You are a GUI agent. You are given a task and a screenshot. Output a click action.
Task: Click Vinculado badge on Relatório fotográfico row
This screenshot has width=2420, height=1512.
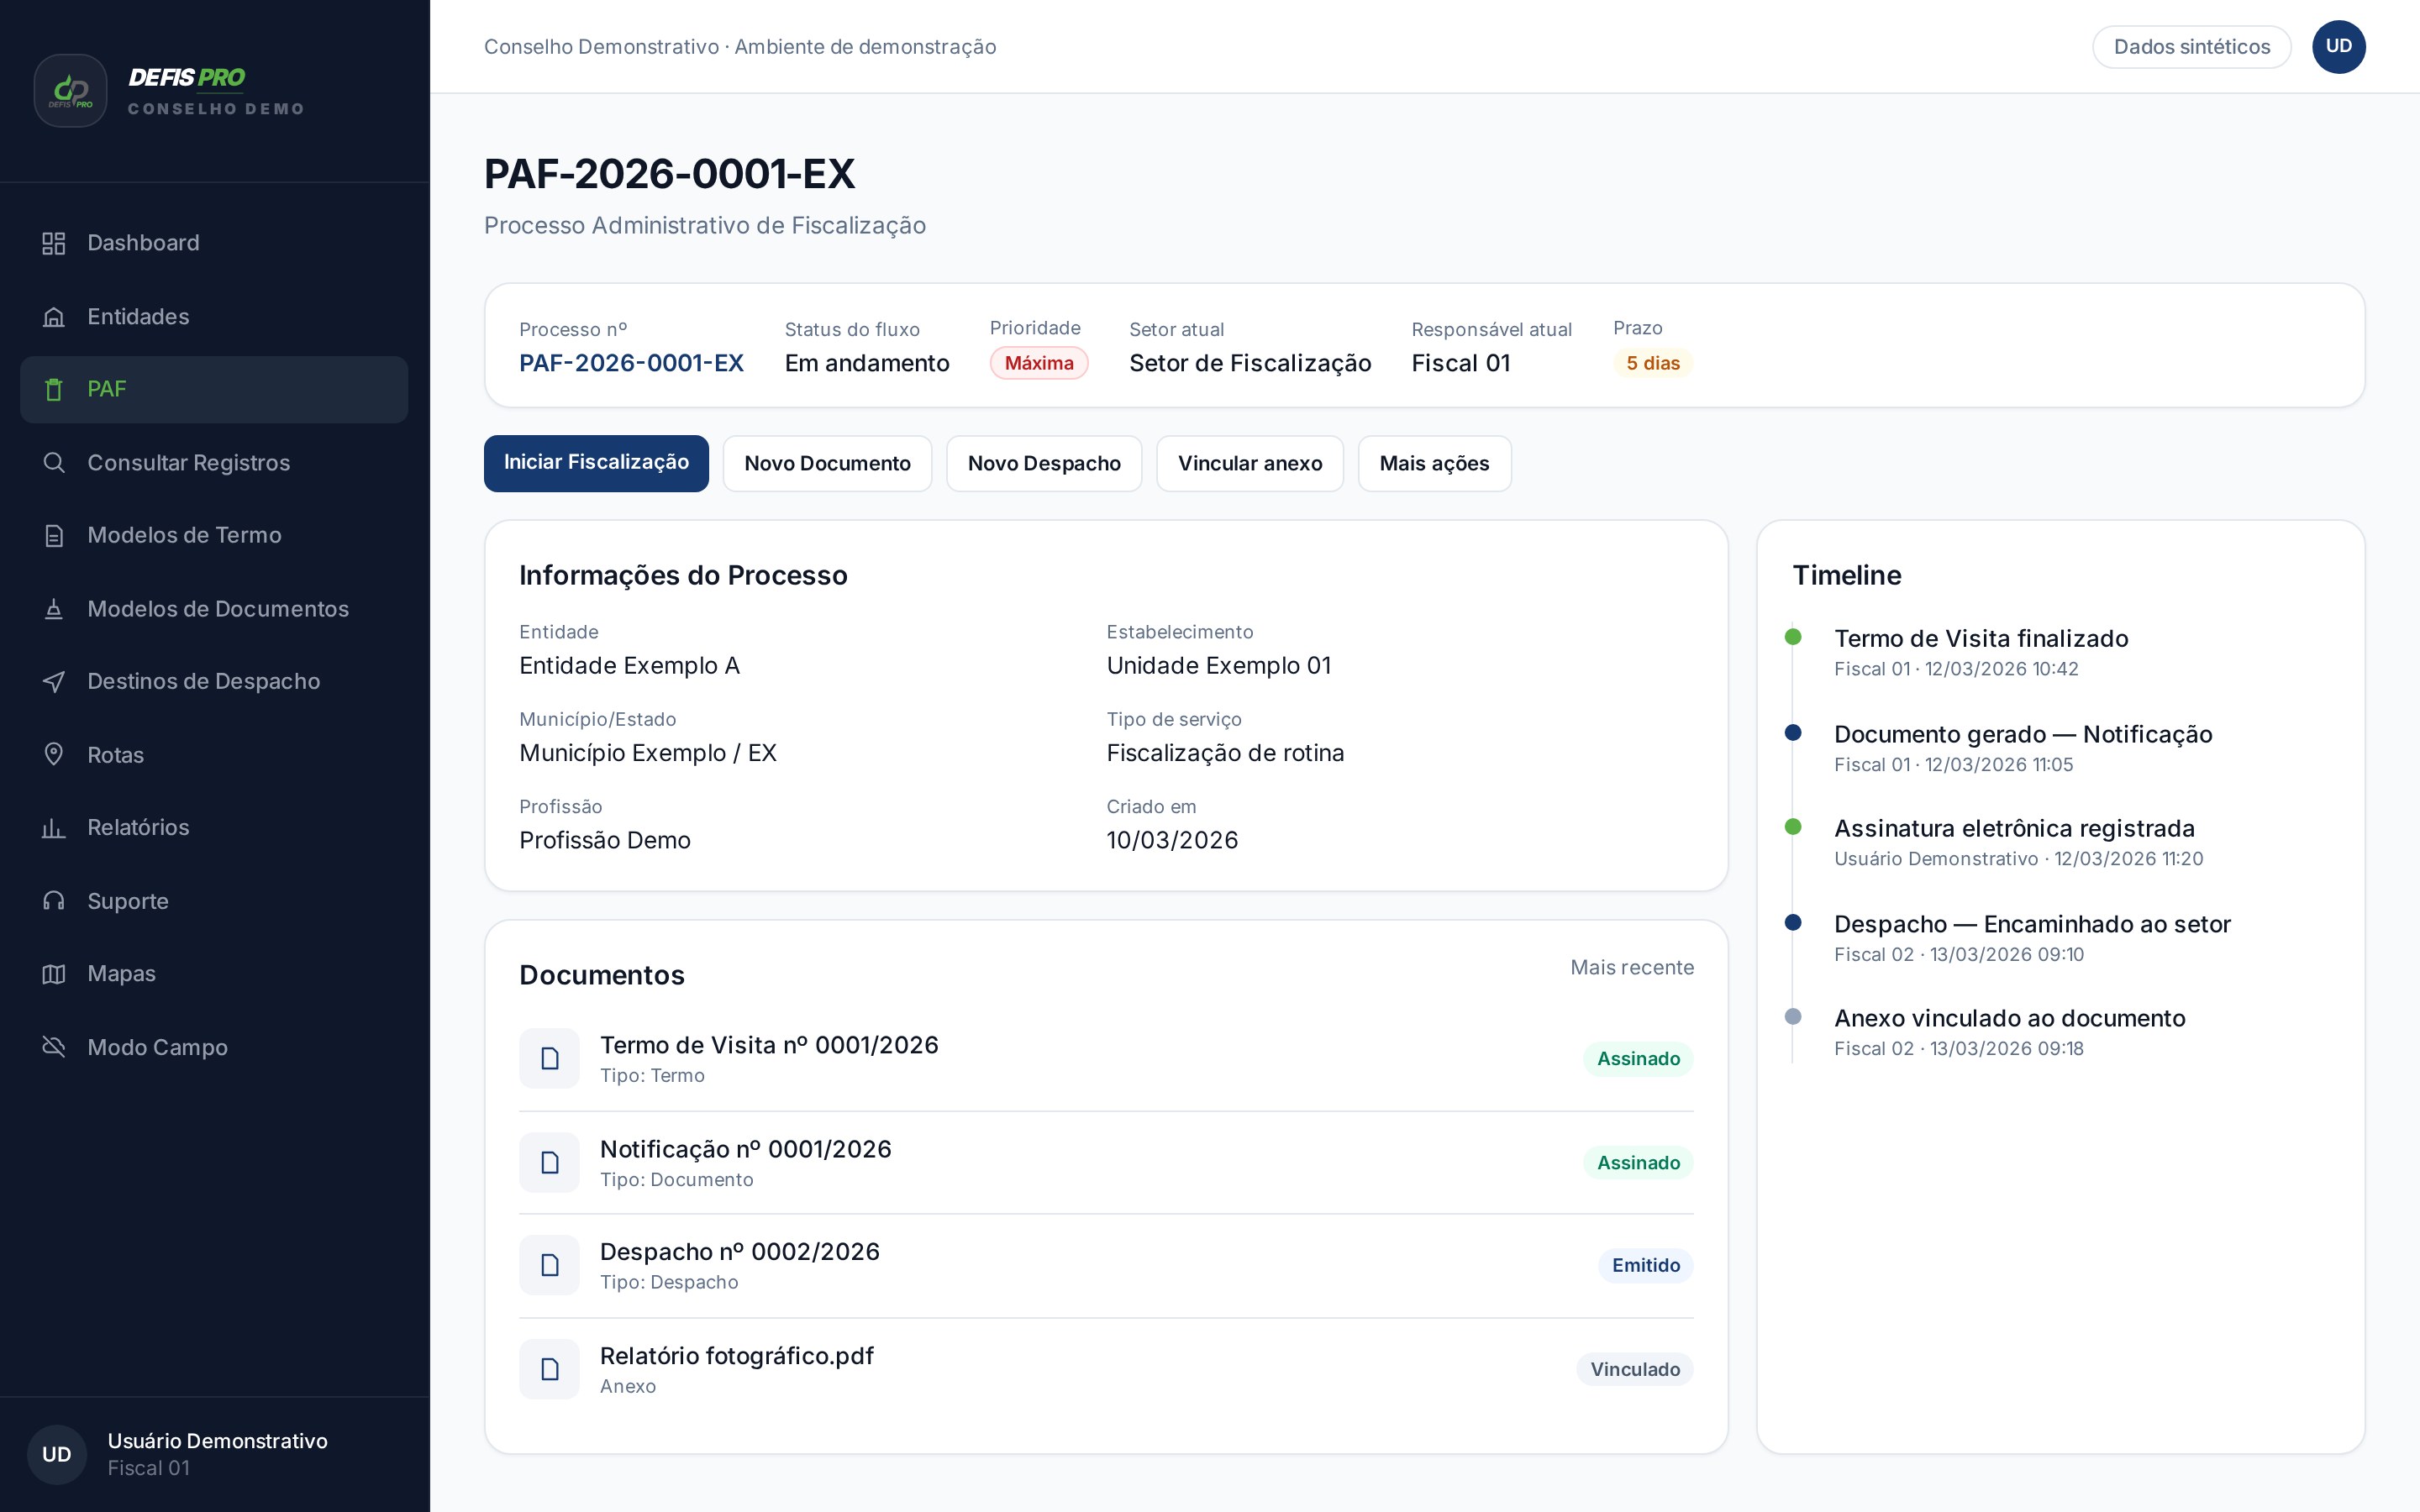pyautogui.click(x=1635, y=1369)
